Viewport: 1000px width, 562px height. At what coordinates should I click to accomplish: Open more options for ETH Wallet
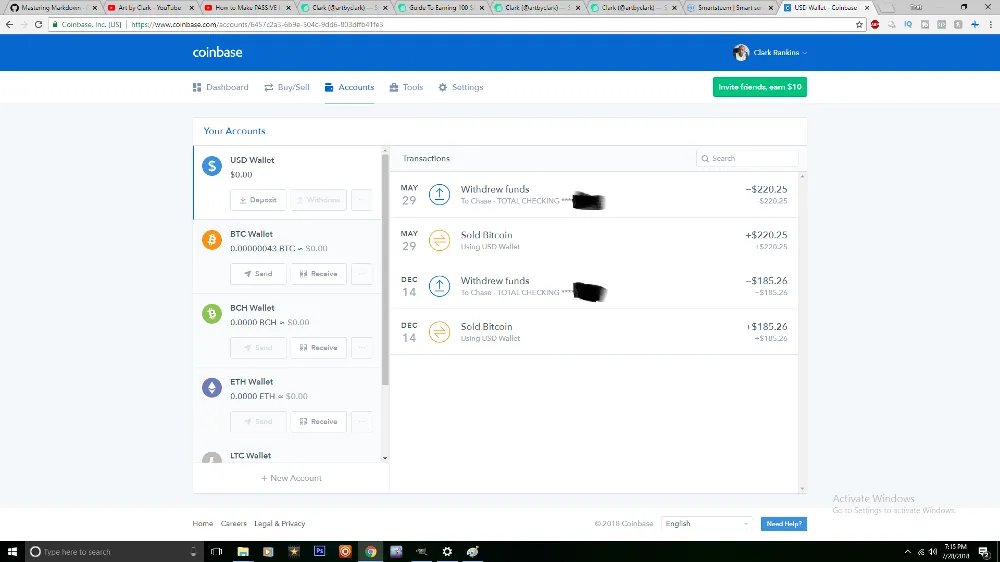[x=362, y=422]
